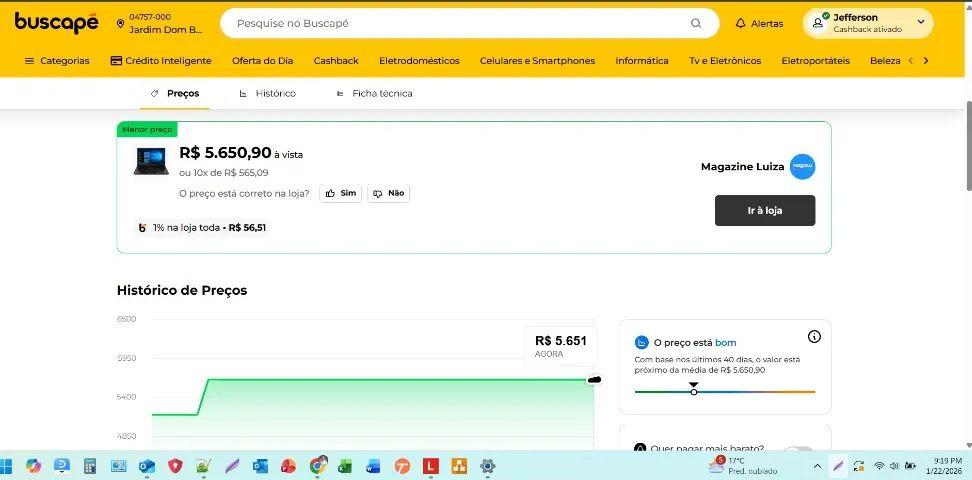Click the Menor preço badge
Image resolution: width=972 pixels, height=480 pixels.
click(x=147, y=129)
